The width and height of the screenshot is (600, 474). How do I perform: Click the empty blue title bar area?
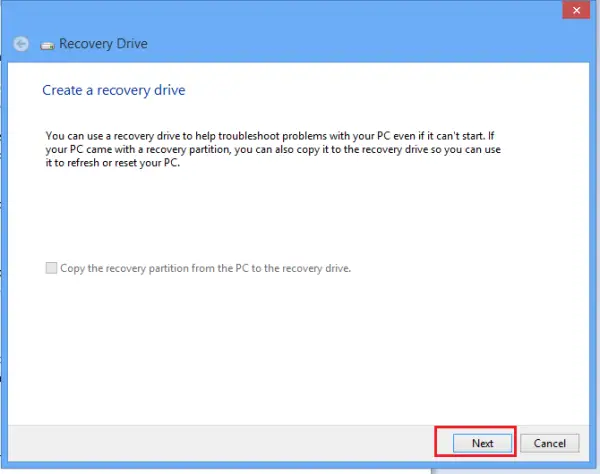344,31
